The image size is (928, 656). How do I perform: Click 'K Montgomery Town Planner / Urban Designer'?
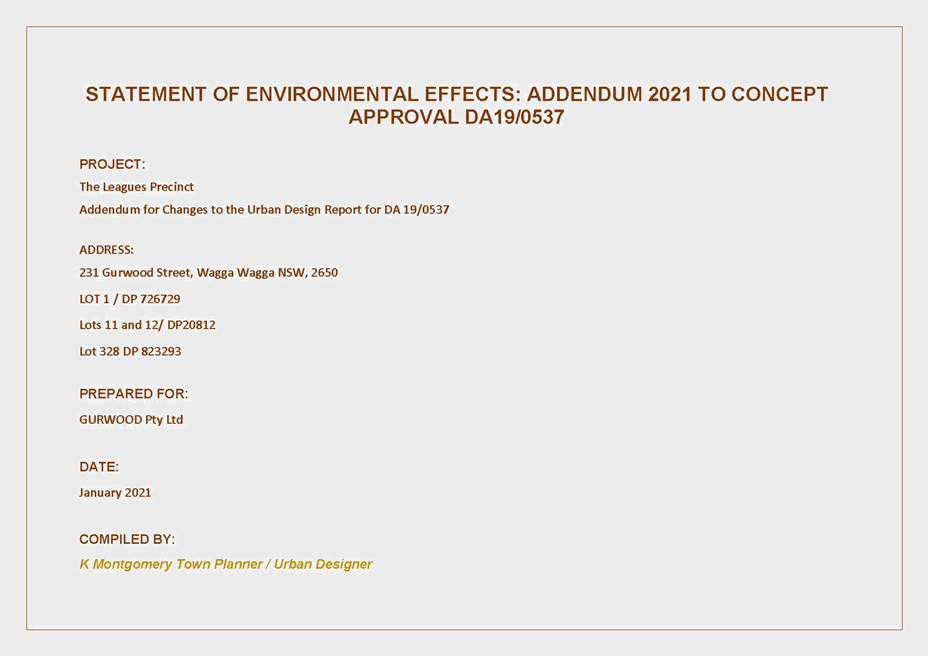(225, 564)
